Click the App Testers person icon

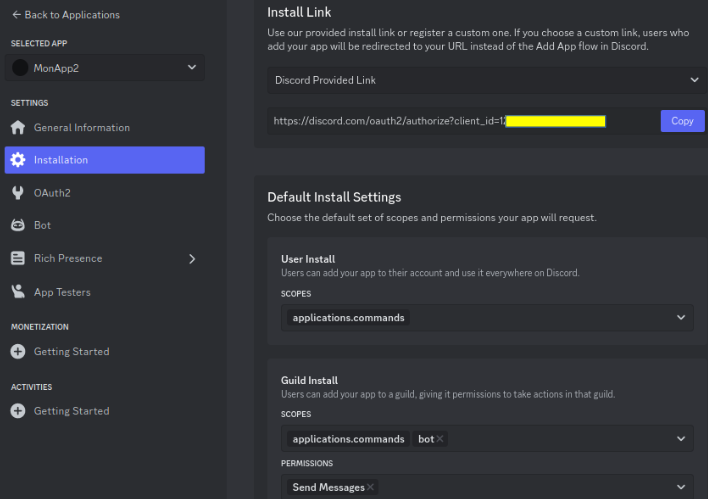click(x=18, y=292)
